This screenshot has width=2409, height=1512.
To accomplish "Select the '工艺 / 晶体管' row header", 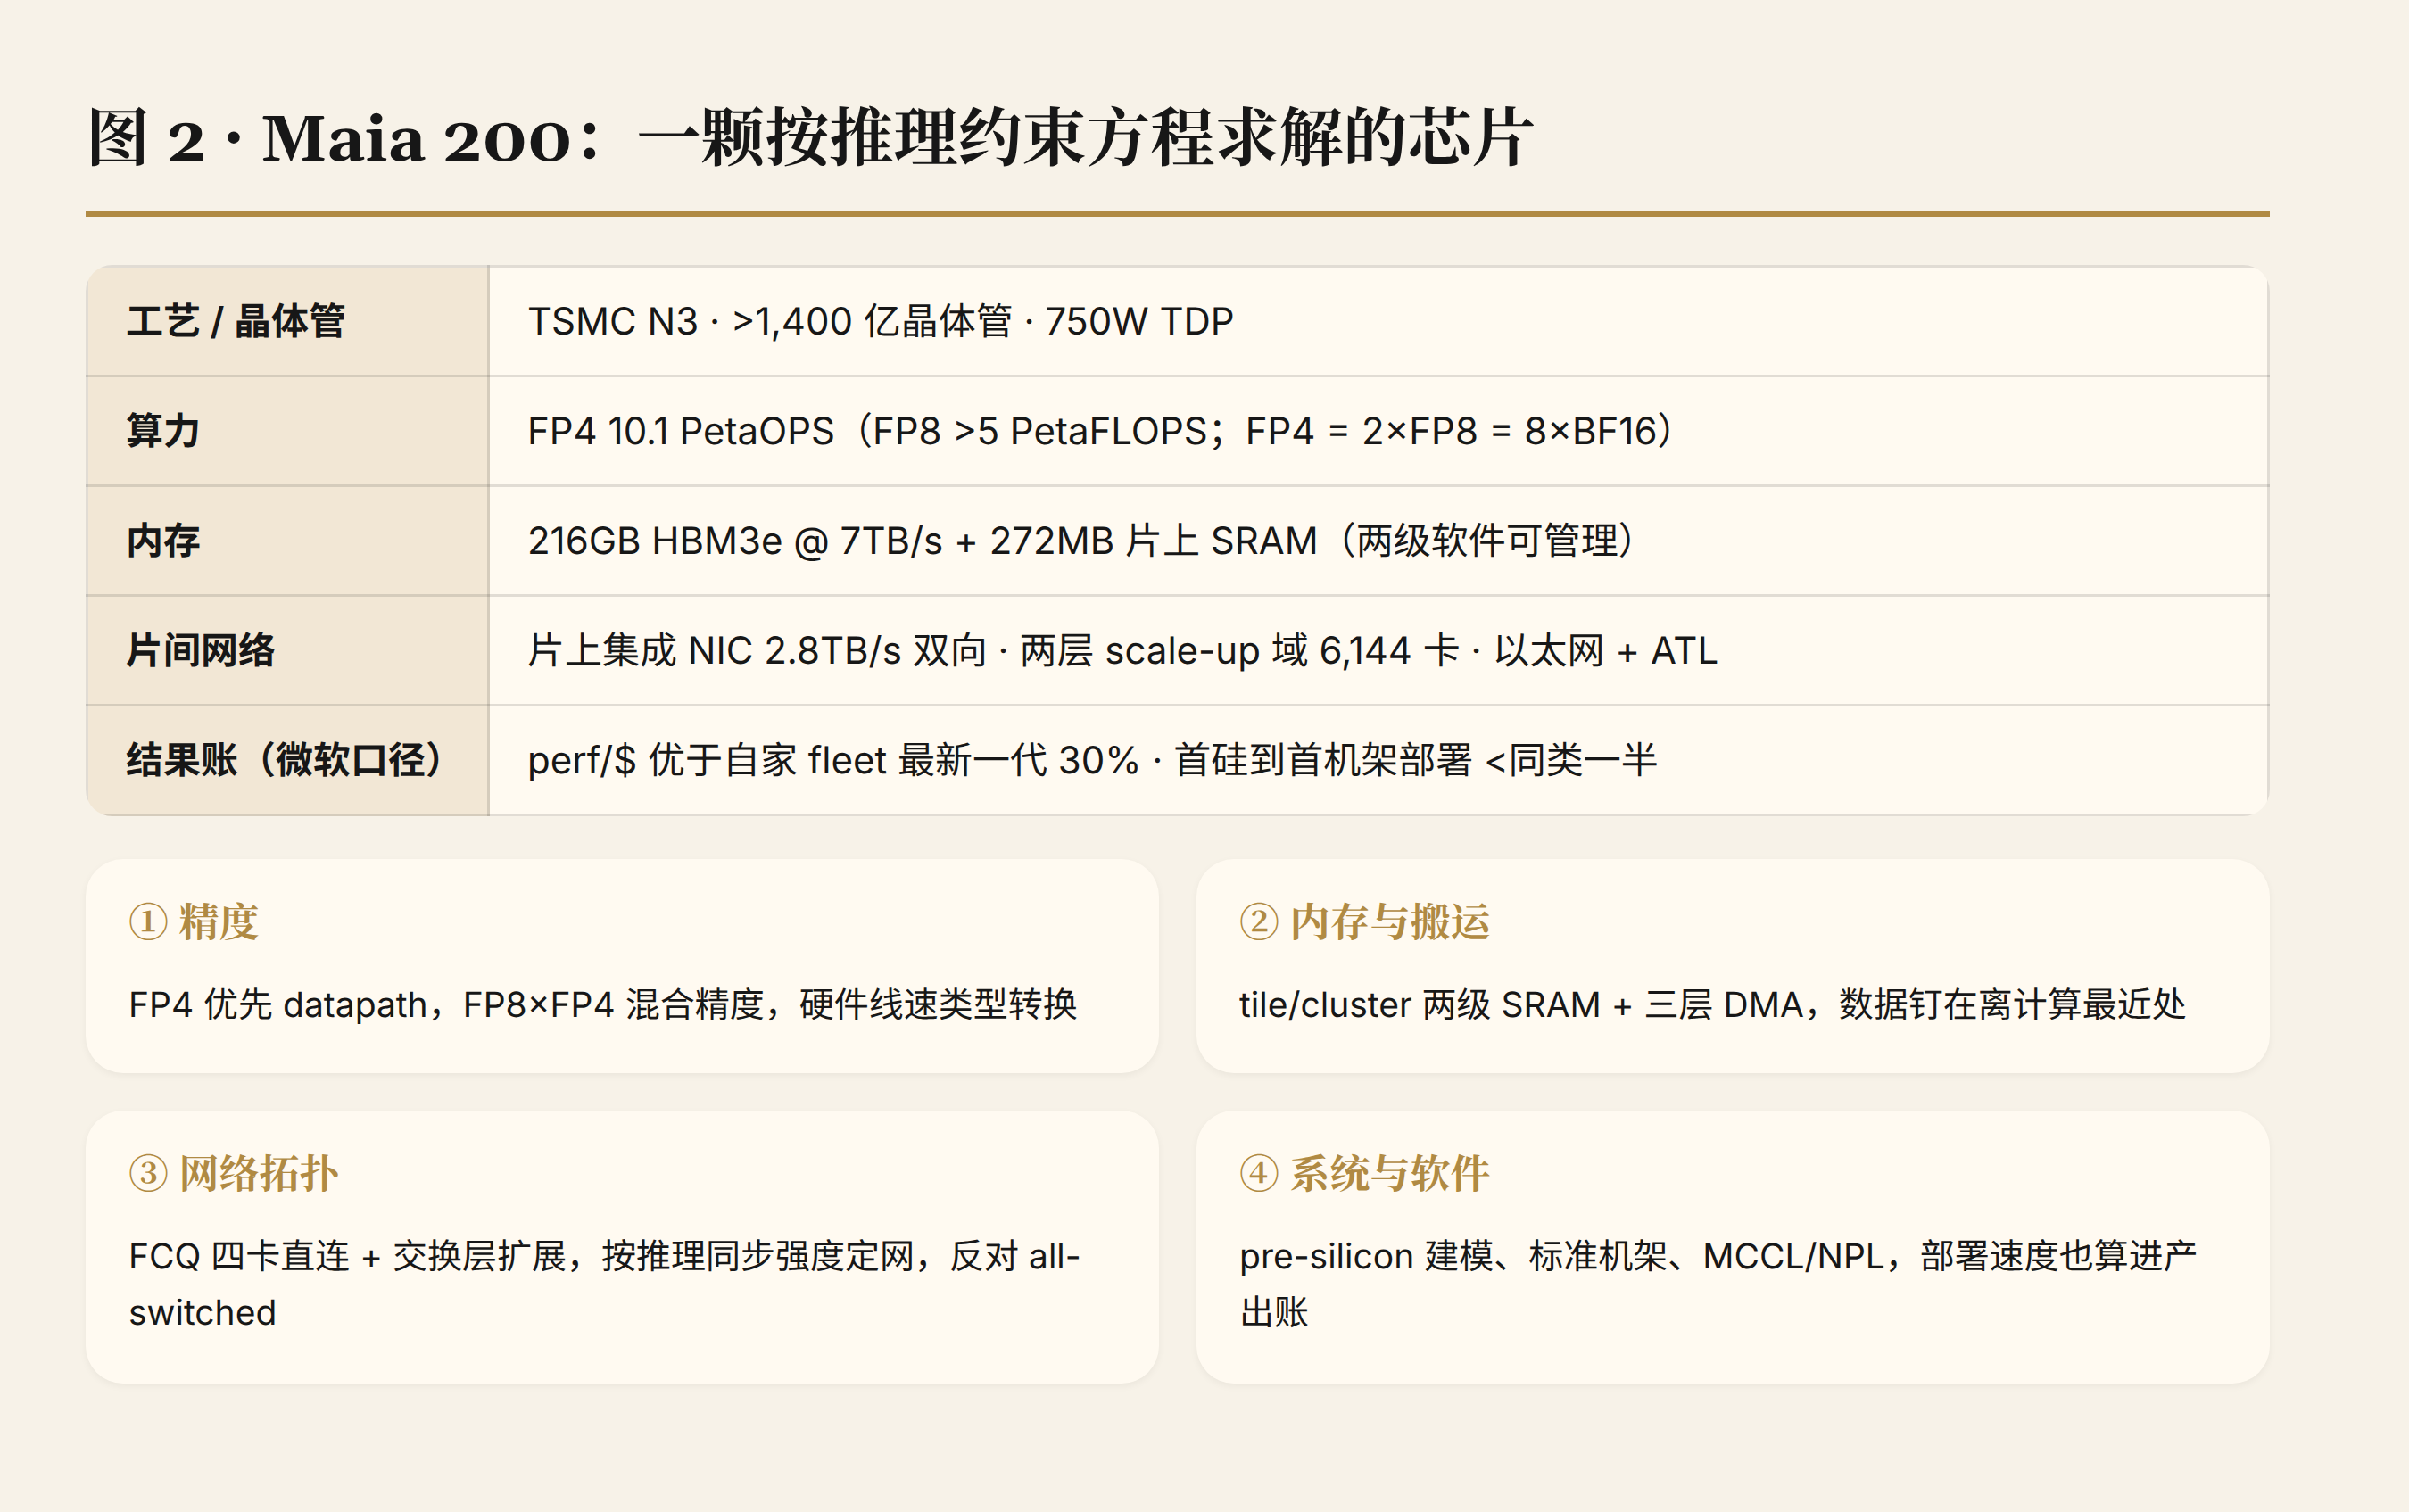I will 287,321.
